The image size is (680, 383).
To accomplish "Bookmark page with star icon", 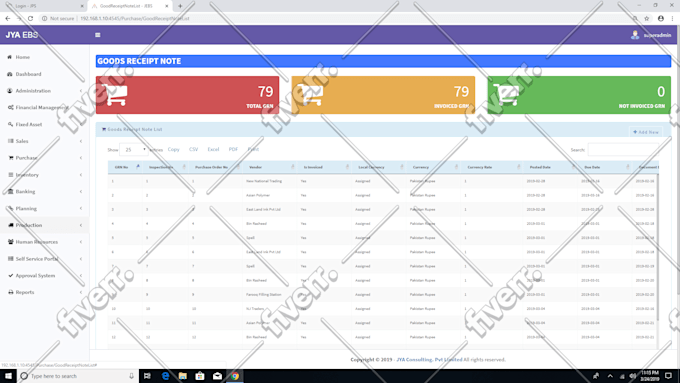I will coord(647,19).
